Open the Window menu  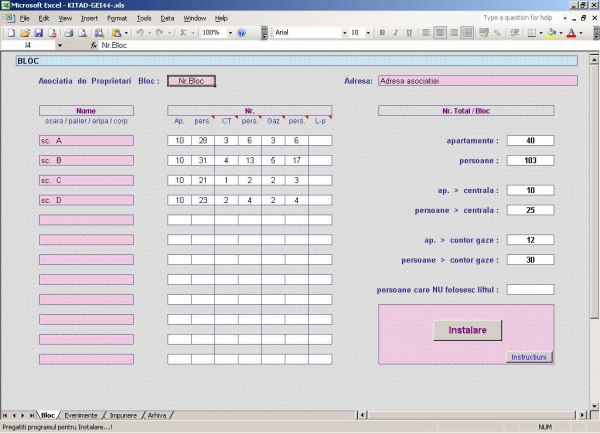195,18
